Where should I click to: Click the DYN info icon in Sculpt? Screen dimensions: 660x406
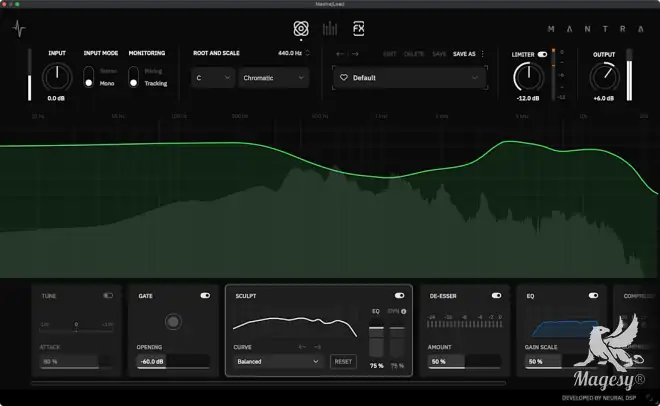pyautogui.click(x=404, y=311)
